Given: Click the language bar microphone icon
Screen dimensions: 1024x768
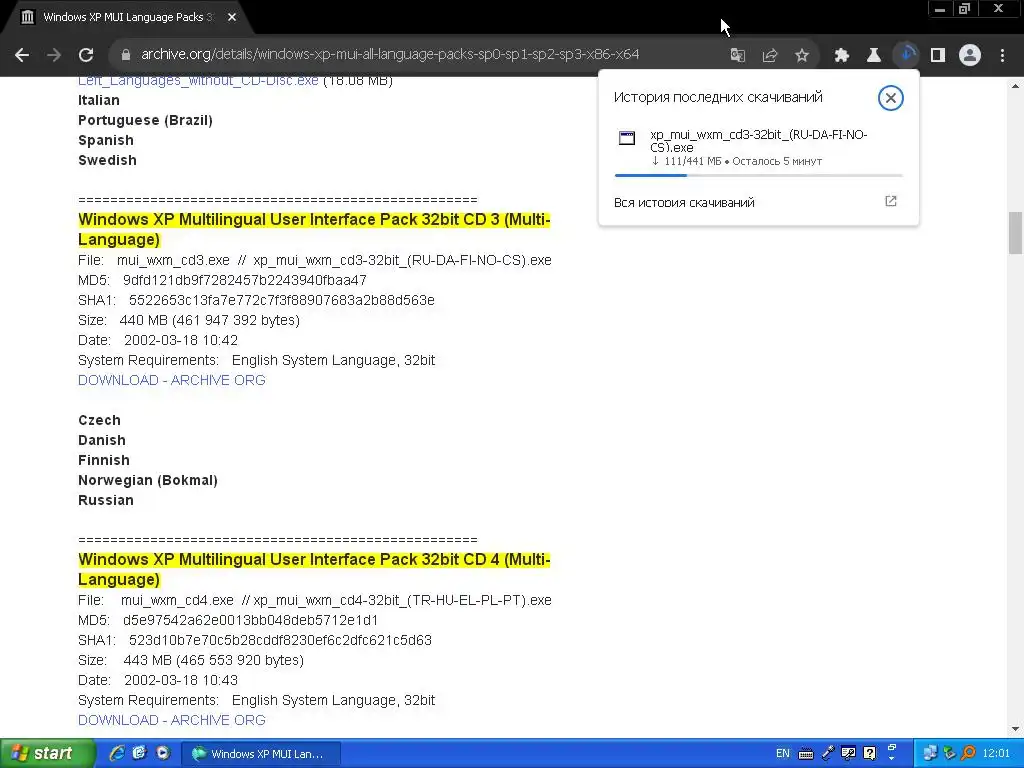Looking at the screenshot, I should coord(827,754).
